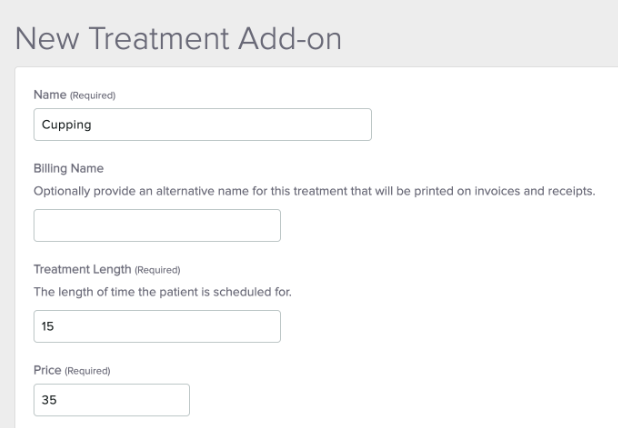Click the Name input field

[x=202, y=124]
